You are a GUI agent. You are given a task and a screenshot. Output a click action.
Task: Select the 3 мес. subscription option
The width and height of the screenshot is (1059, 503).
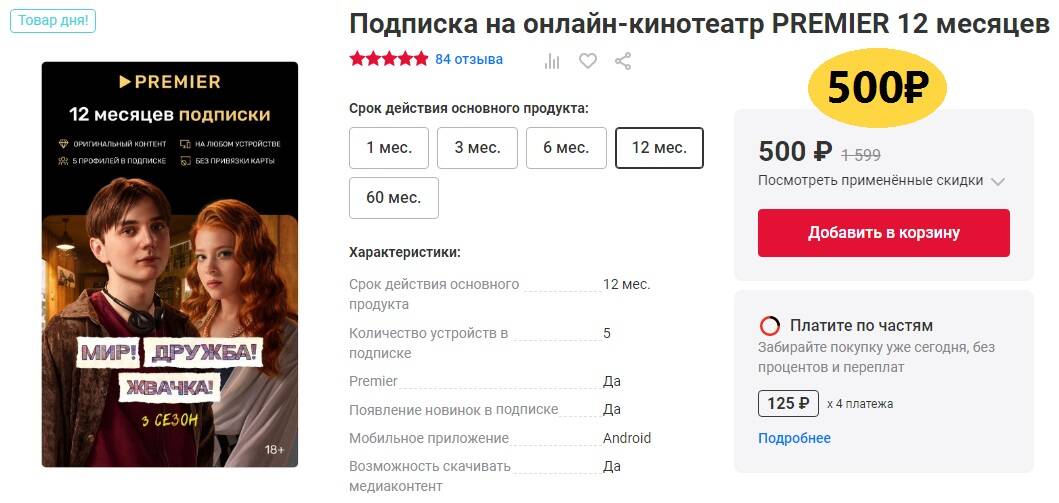pyautogui.click(x=477, y=148)
